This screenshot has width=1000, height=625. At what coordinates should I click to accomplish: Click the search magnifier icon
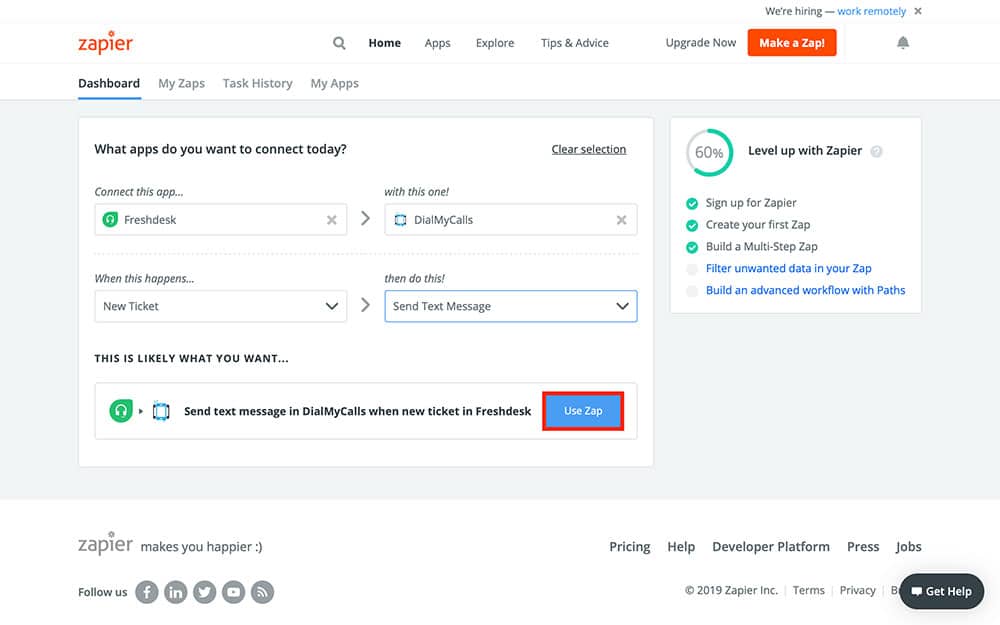pos(339,43)
